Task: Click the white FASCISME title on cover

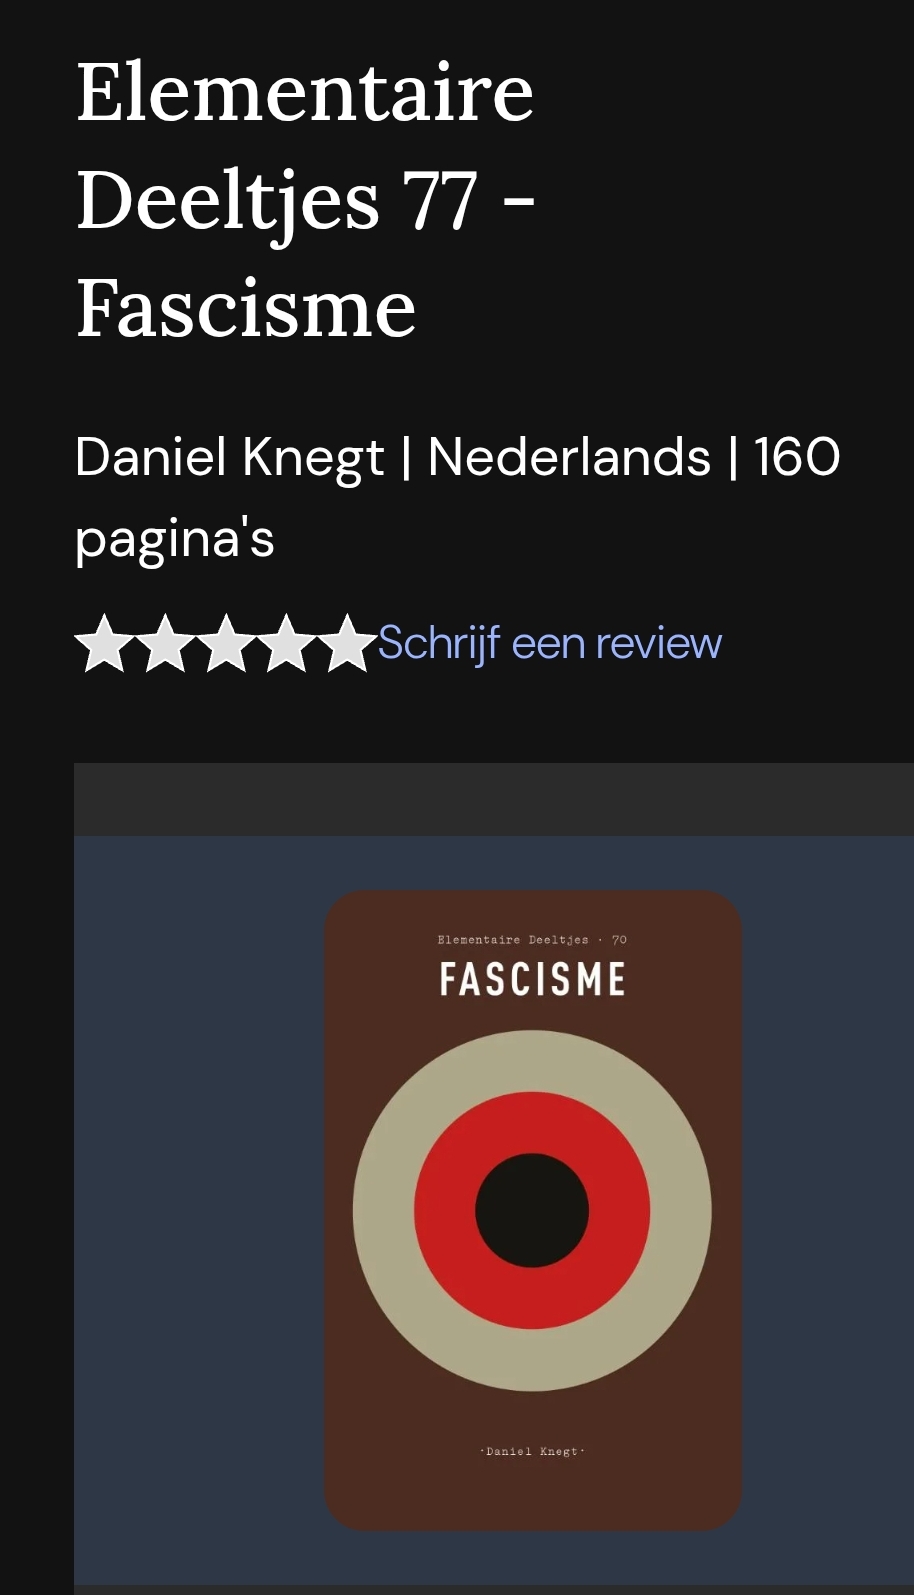Action: 533,979
